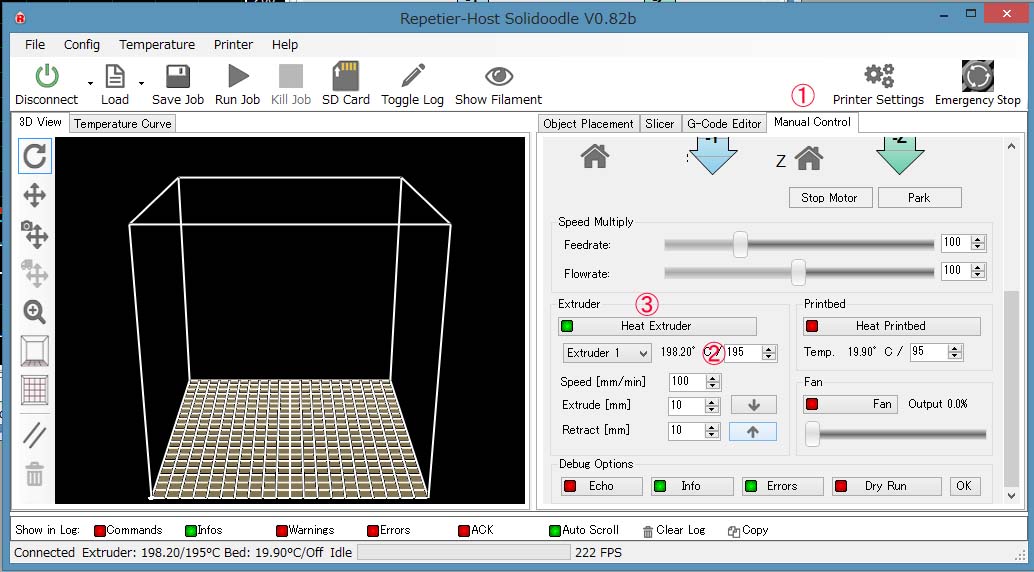The image size is (1034, 572).
Task: Toggle Heat Printbed
Action: [892, 326]
